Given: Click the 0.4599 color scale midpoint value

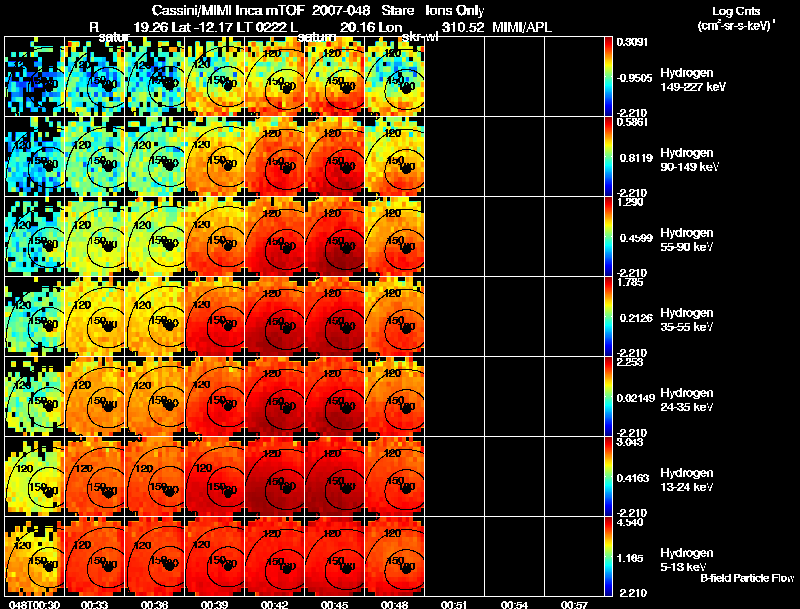Looking at the screenshot, I should [x=636, y=238].
